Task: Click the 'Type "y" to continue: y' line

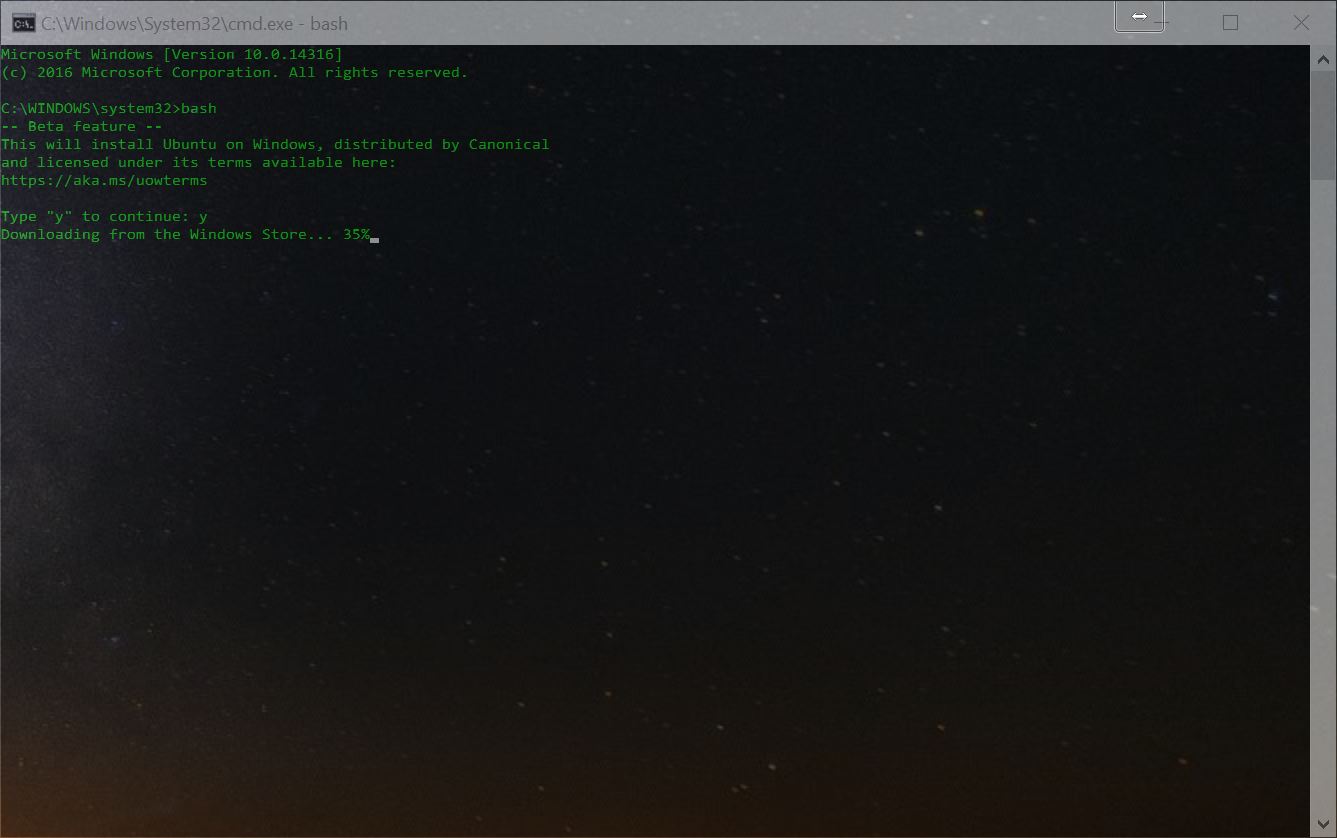Action: [104, 216]
